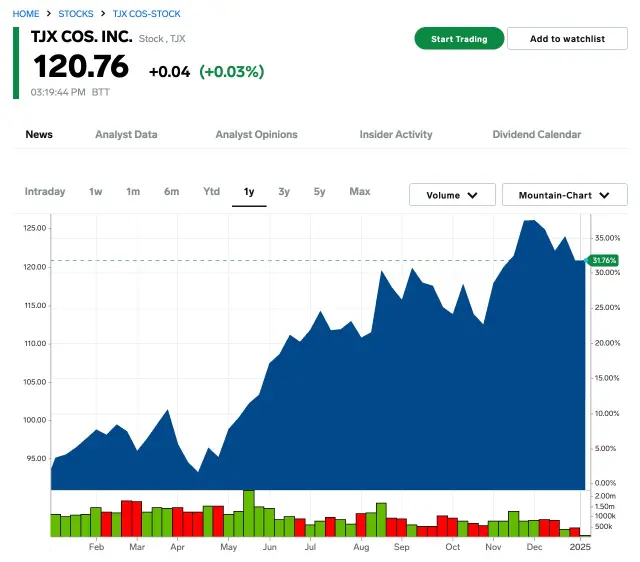640x562 pixels.
Task: Select the 5y chart range
Action: [320, 191]
